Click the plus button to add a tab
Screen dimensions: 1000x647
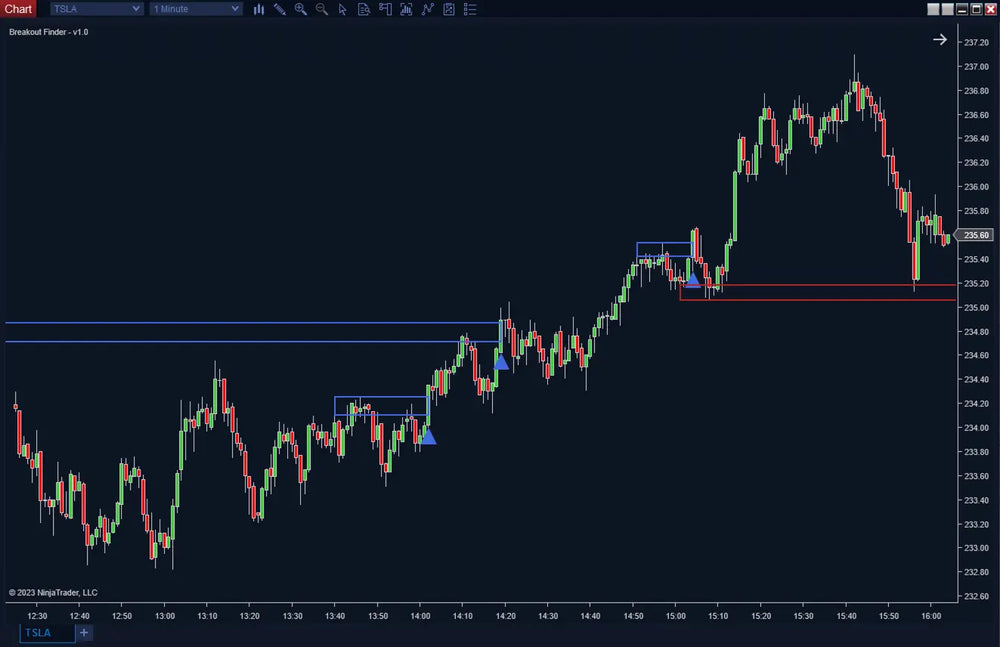[83, 632]
